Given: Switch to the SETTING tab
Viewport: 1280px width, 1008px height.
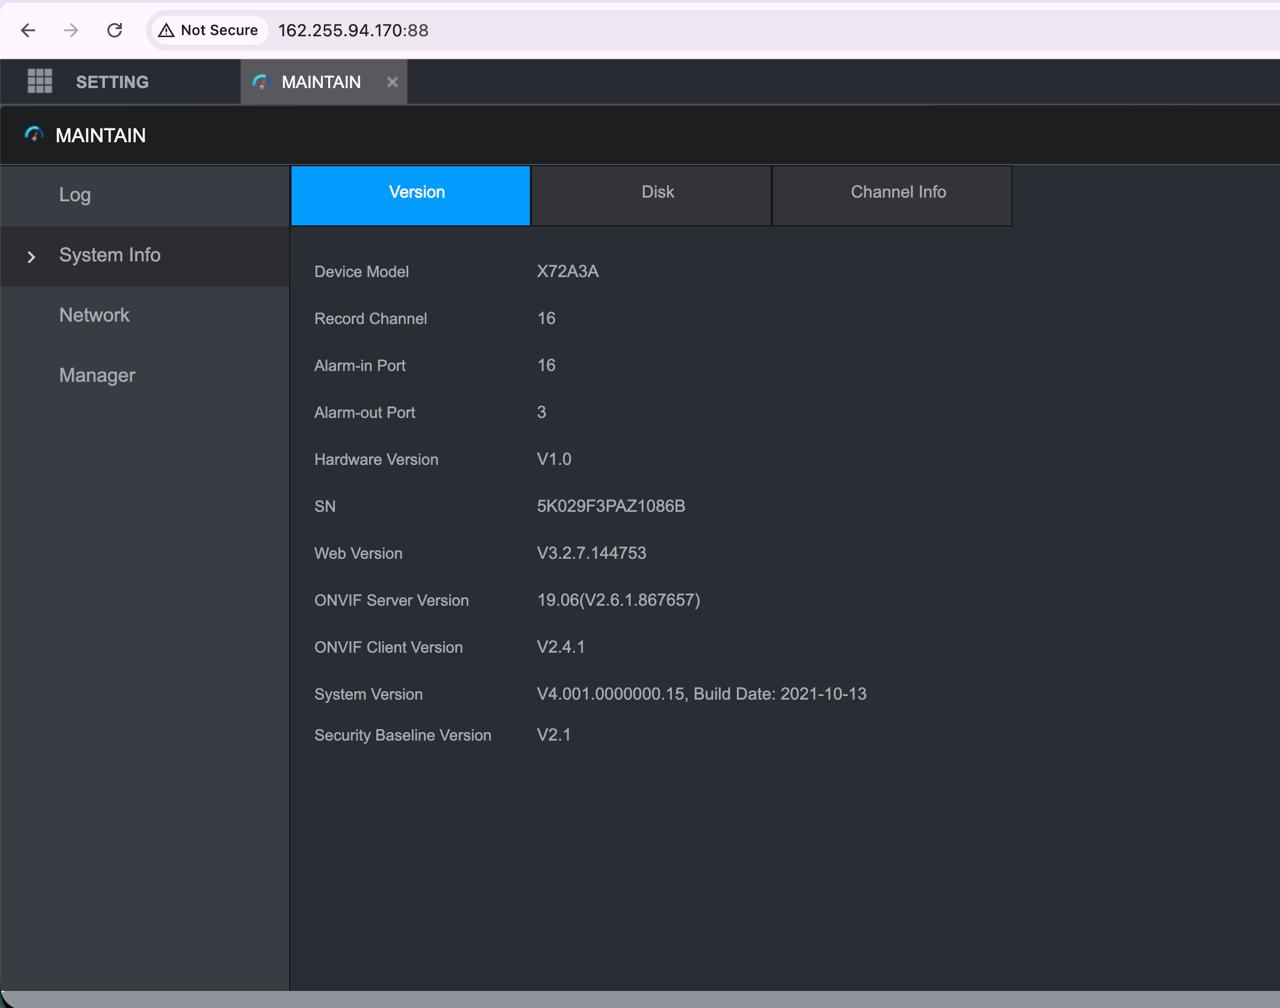Looking at the screenshot, I should [112, 82].
